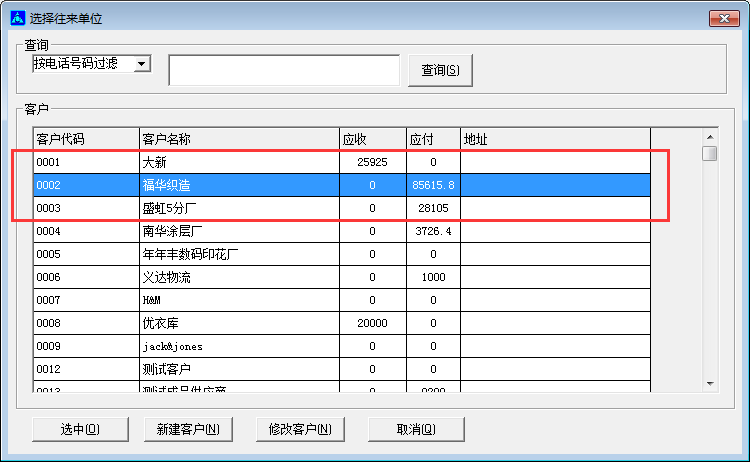Screen dimensions: 750x462
Task: Select customer jack&jones
Action: tap(342, 346)
